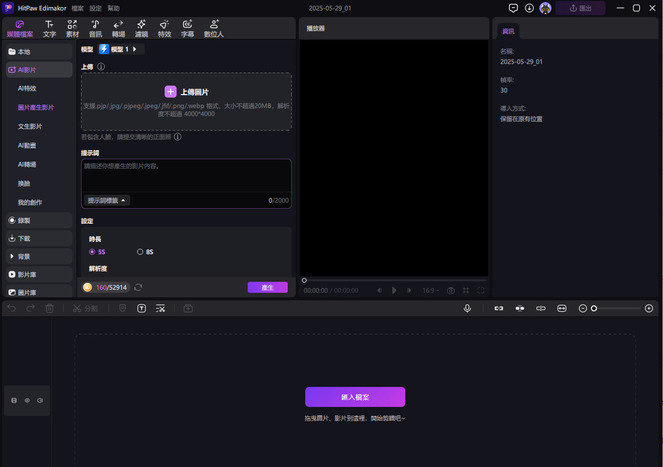Refresh the credits counter
This screenshot has height=467, width=663.
[138, 287]
